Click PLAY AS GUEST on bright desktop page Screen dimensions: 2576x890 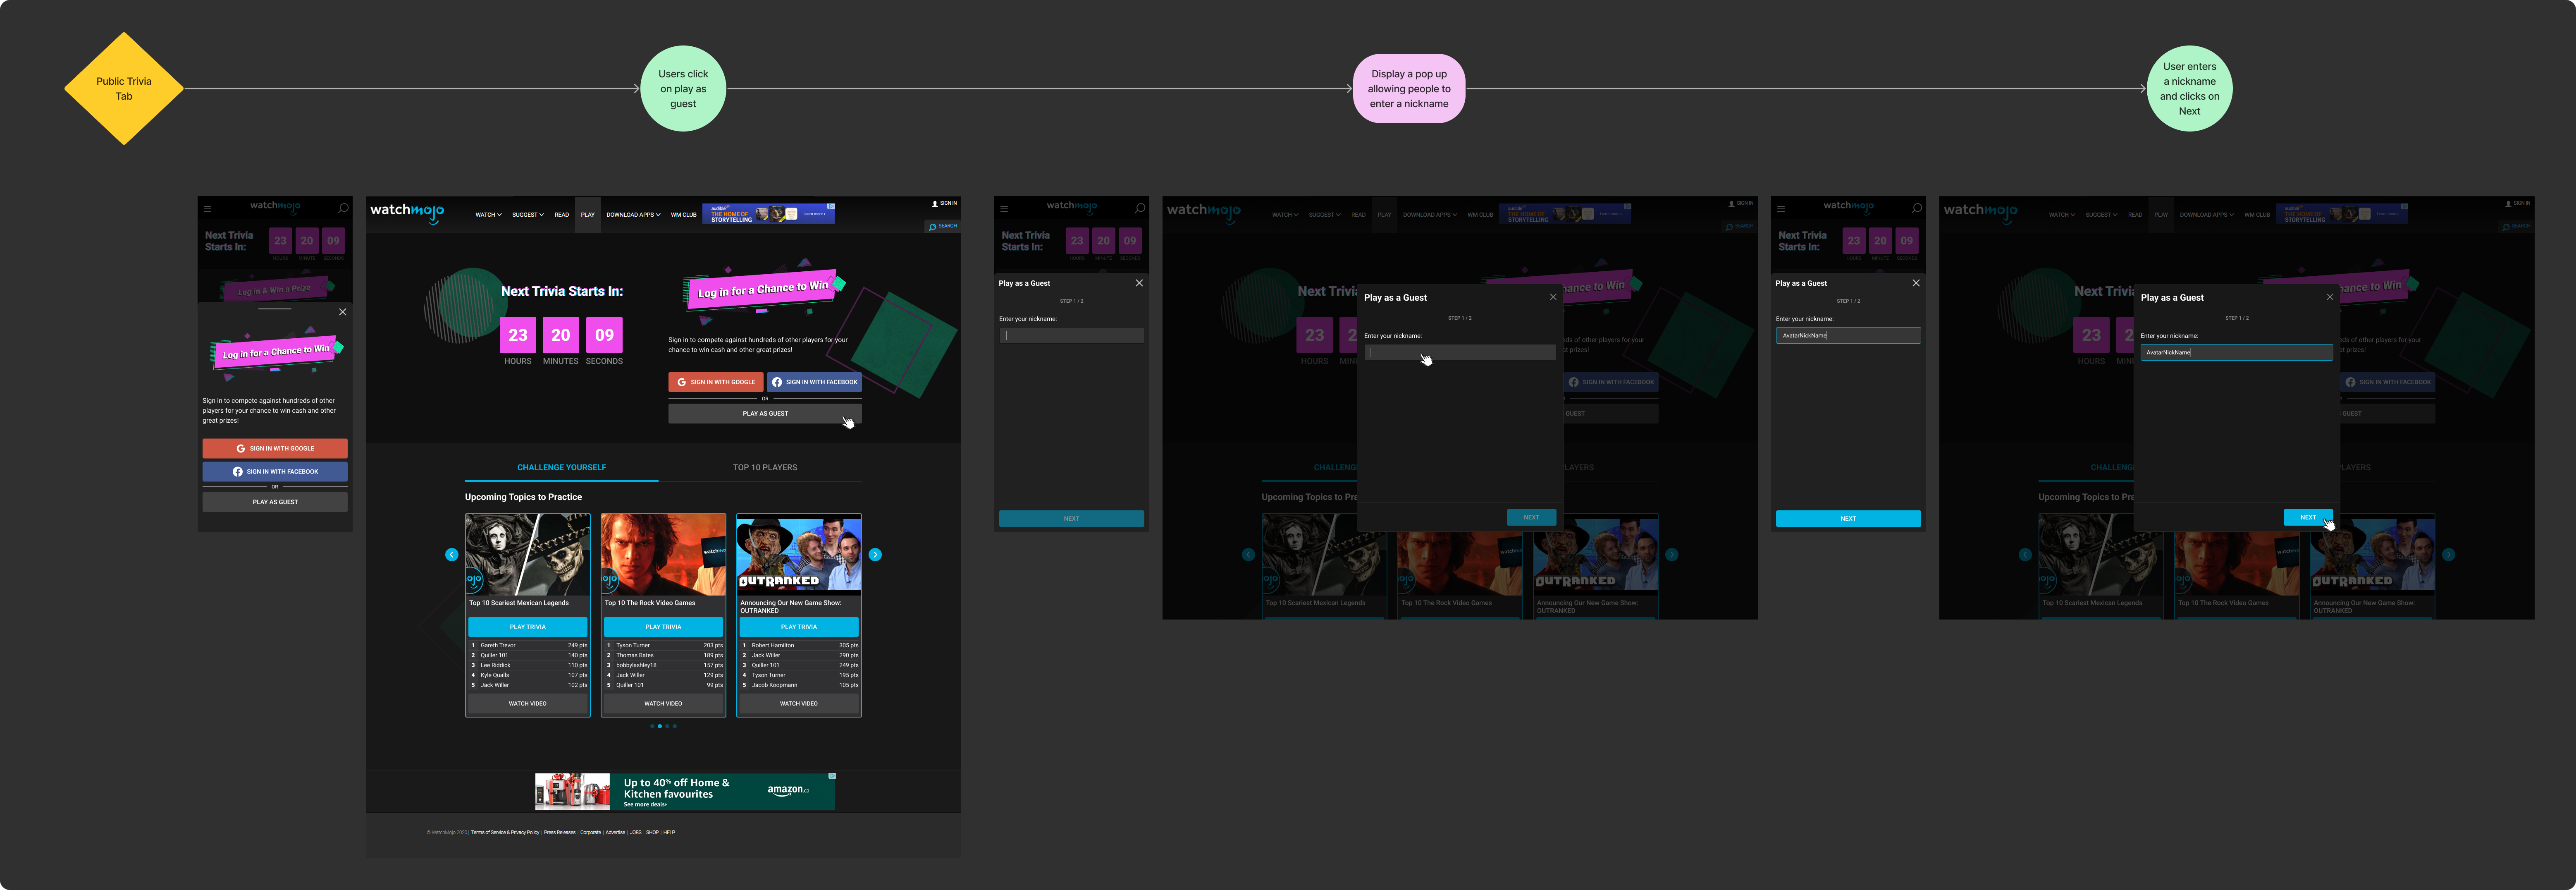(765, 413)
